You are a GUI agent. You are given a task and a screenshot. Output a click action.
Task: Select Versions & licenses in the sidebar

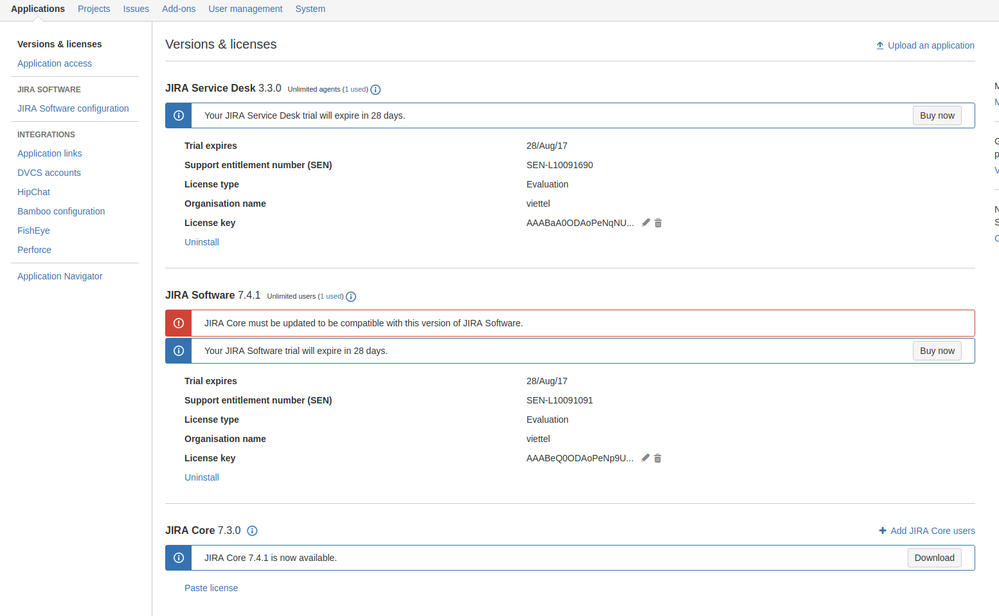[59, 44]
